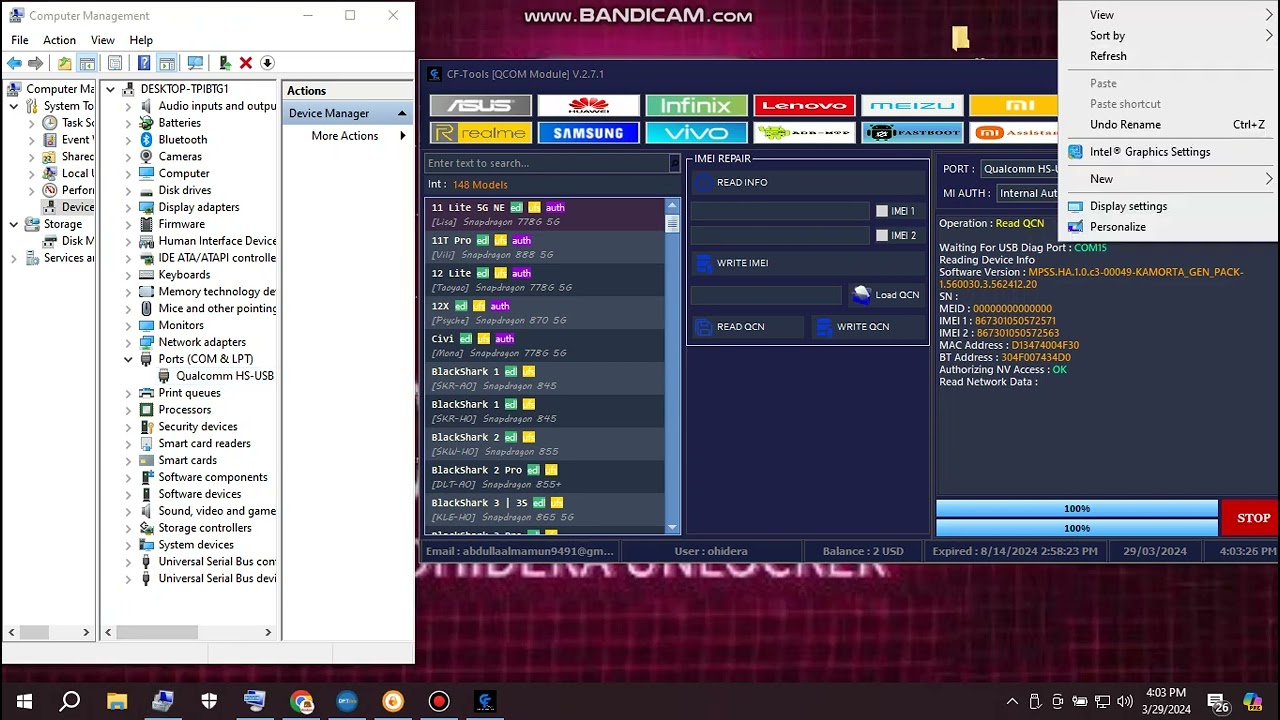Open Windows Security shield taskbar icon
Screen dimensions: 1280x720
point(209,701)
